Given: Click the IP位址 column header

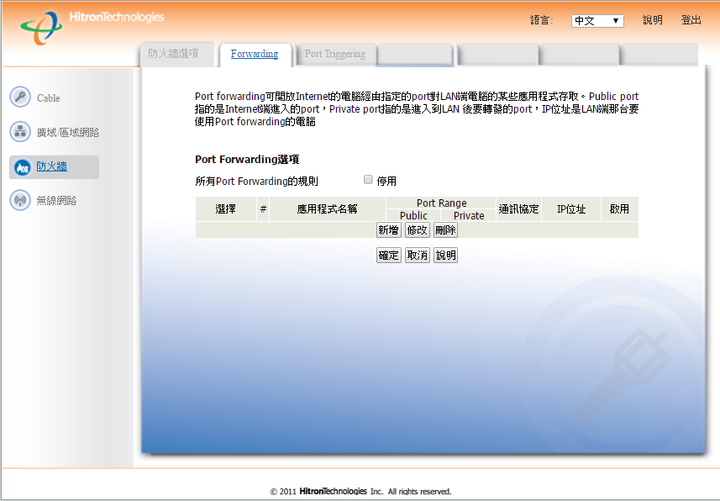Looking at the screenshot, I should click(x=571, y=209).
